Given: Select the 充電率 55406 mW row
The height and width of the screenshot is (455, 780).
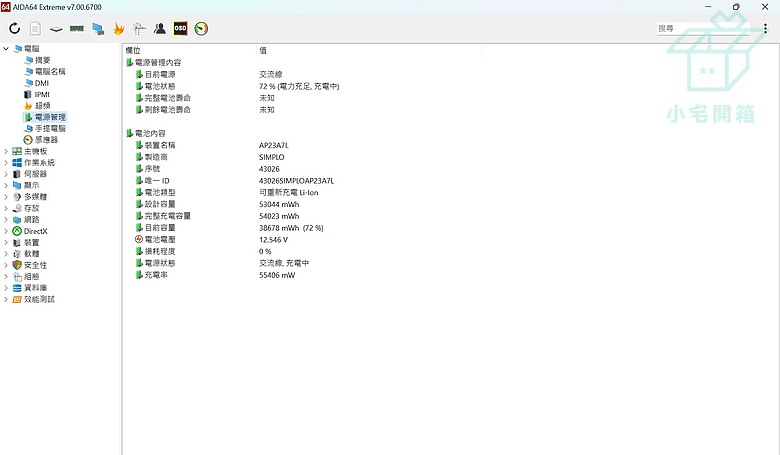Looking at the screenshot, I should point(215,274).
